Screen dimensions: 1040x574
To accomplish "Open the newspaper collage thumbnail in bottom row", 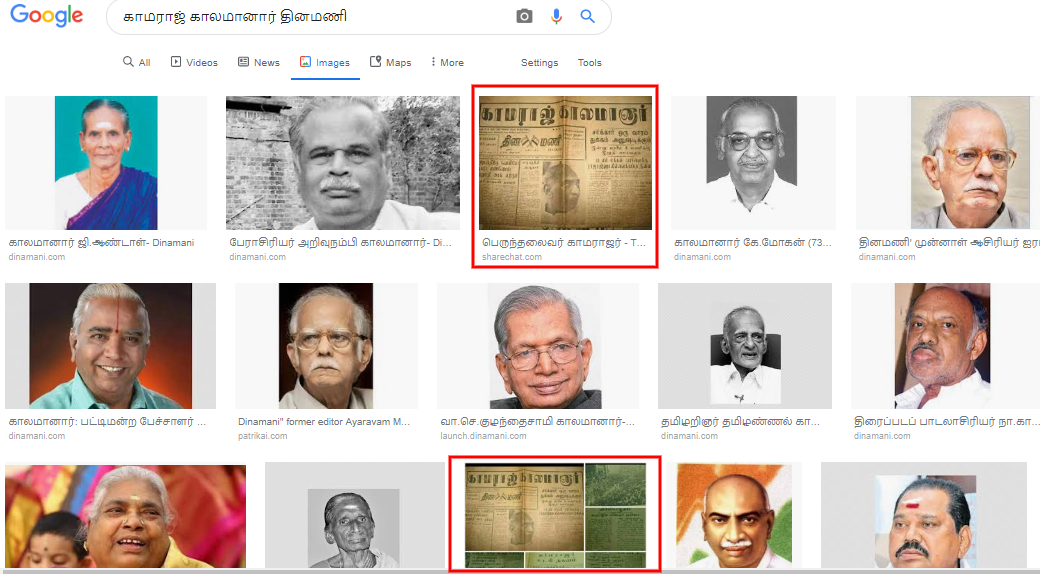I will coord(555,516).
